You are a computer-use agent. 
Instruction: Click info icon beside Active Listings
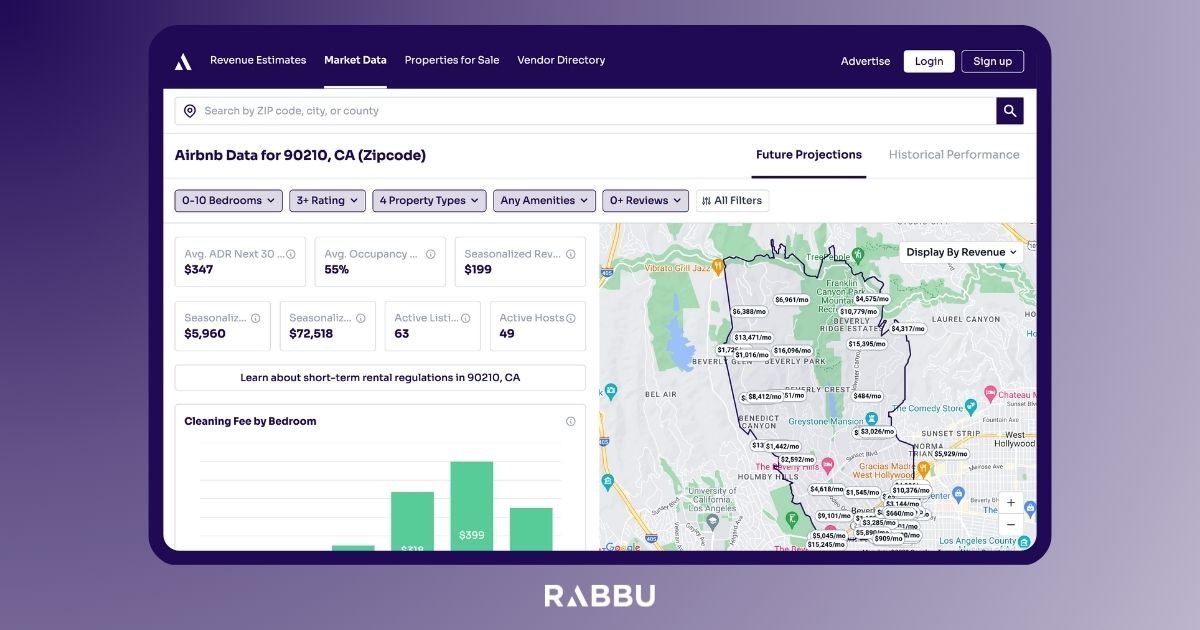point(465,318)
